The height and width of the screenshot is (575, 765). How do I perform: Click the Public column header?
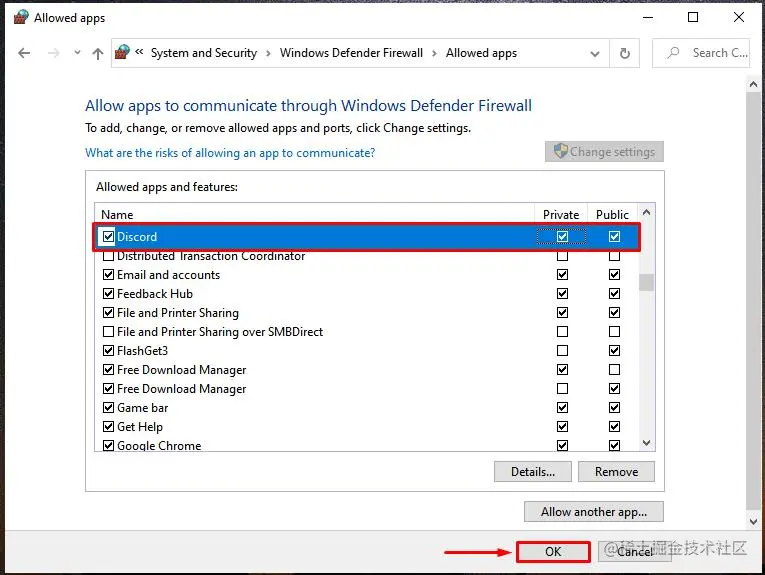point(612,215)
